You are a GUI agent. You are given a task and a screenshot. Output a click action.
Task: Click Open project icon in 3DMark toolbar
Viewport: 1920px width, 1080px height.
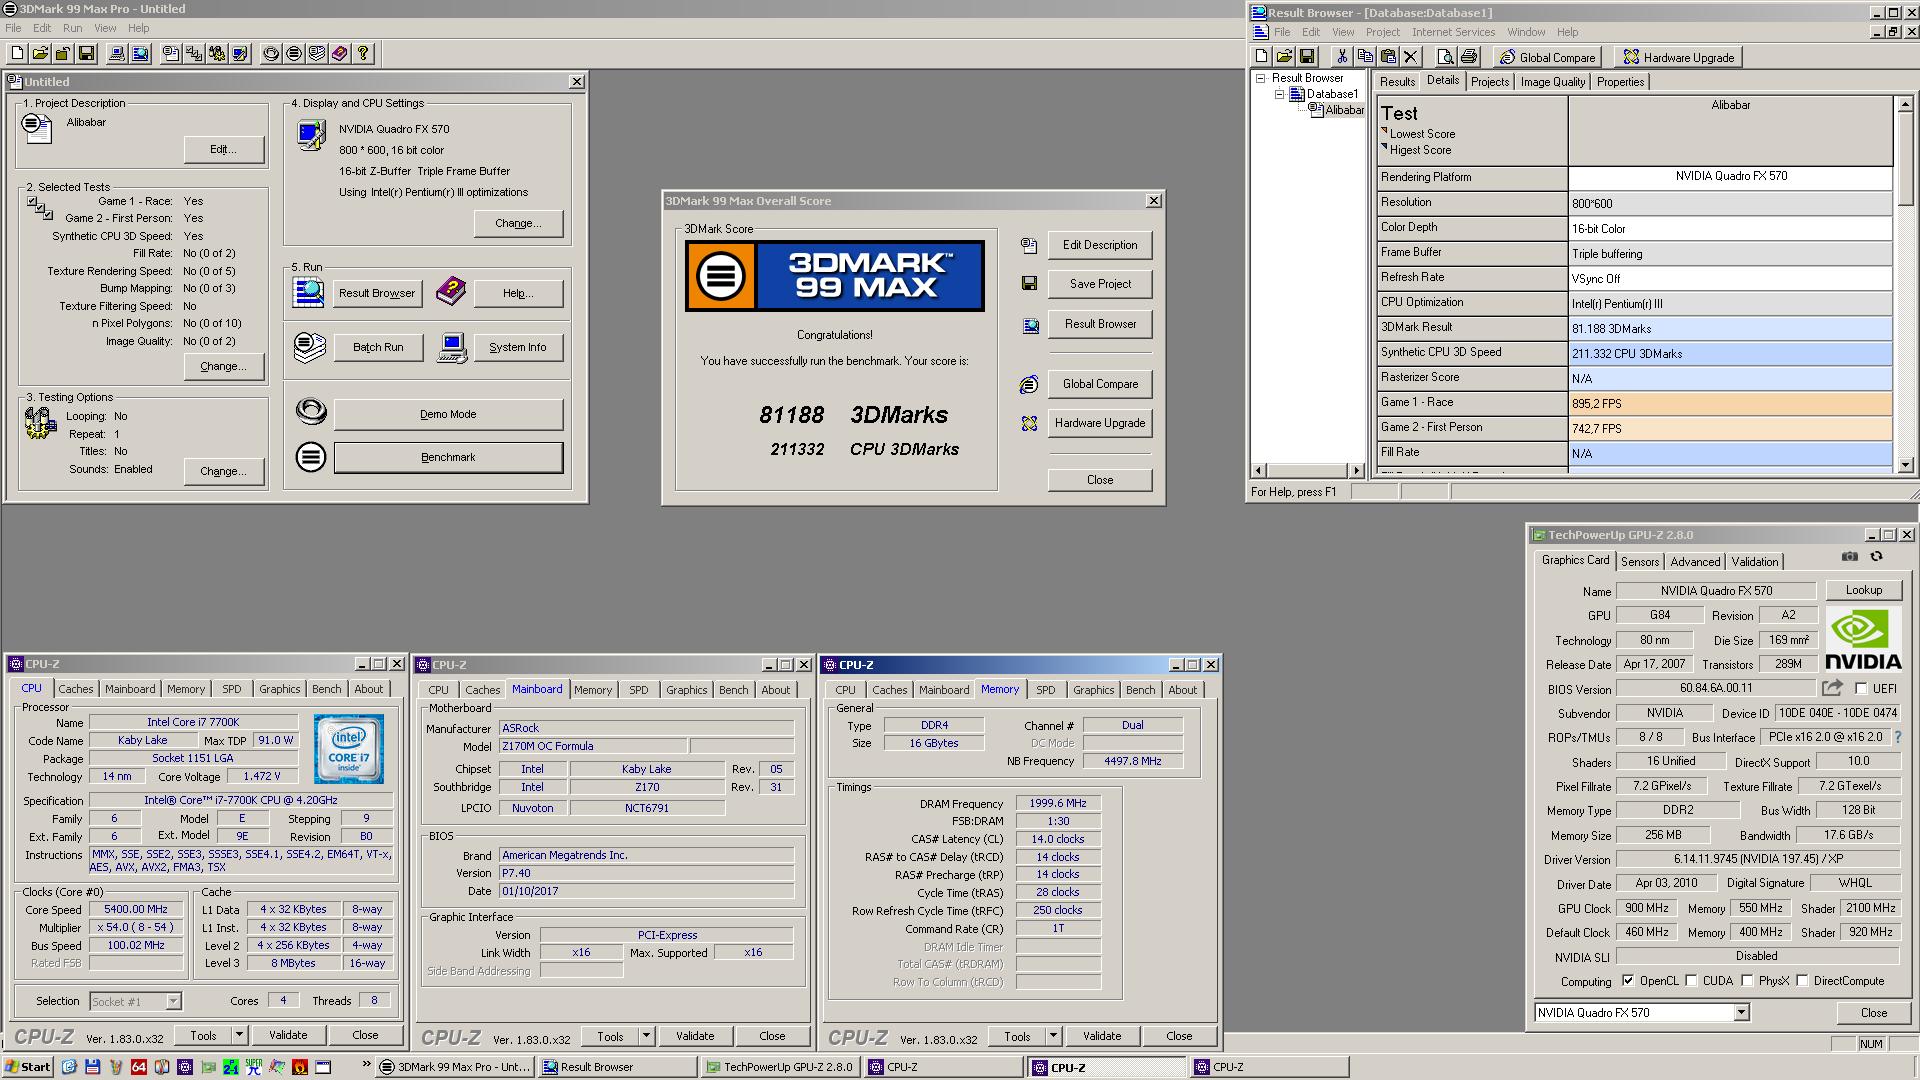(x=40, y=54)
